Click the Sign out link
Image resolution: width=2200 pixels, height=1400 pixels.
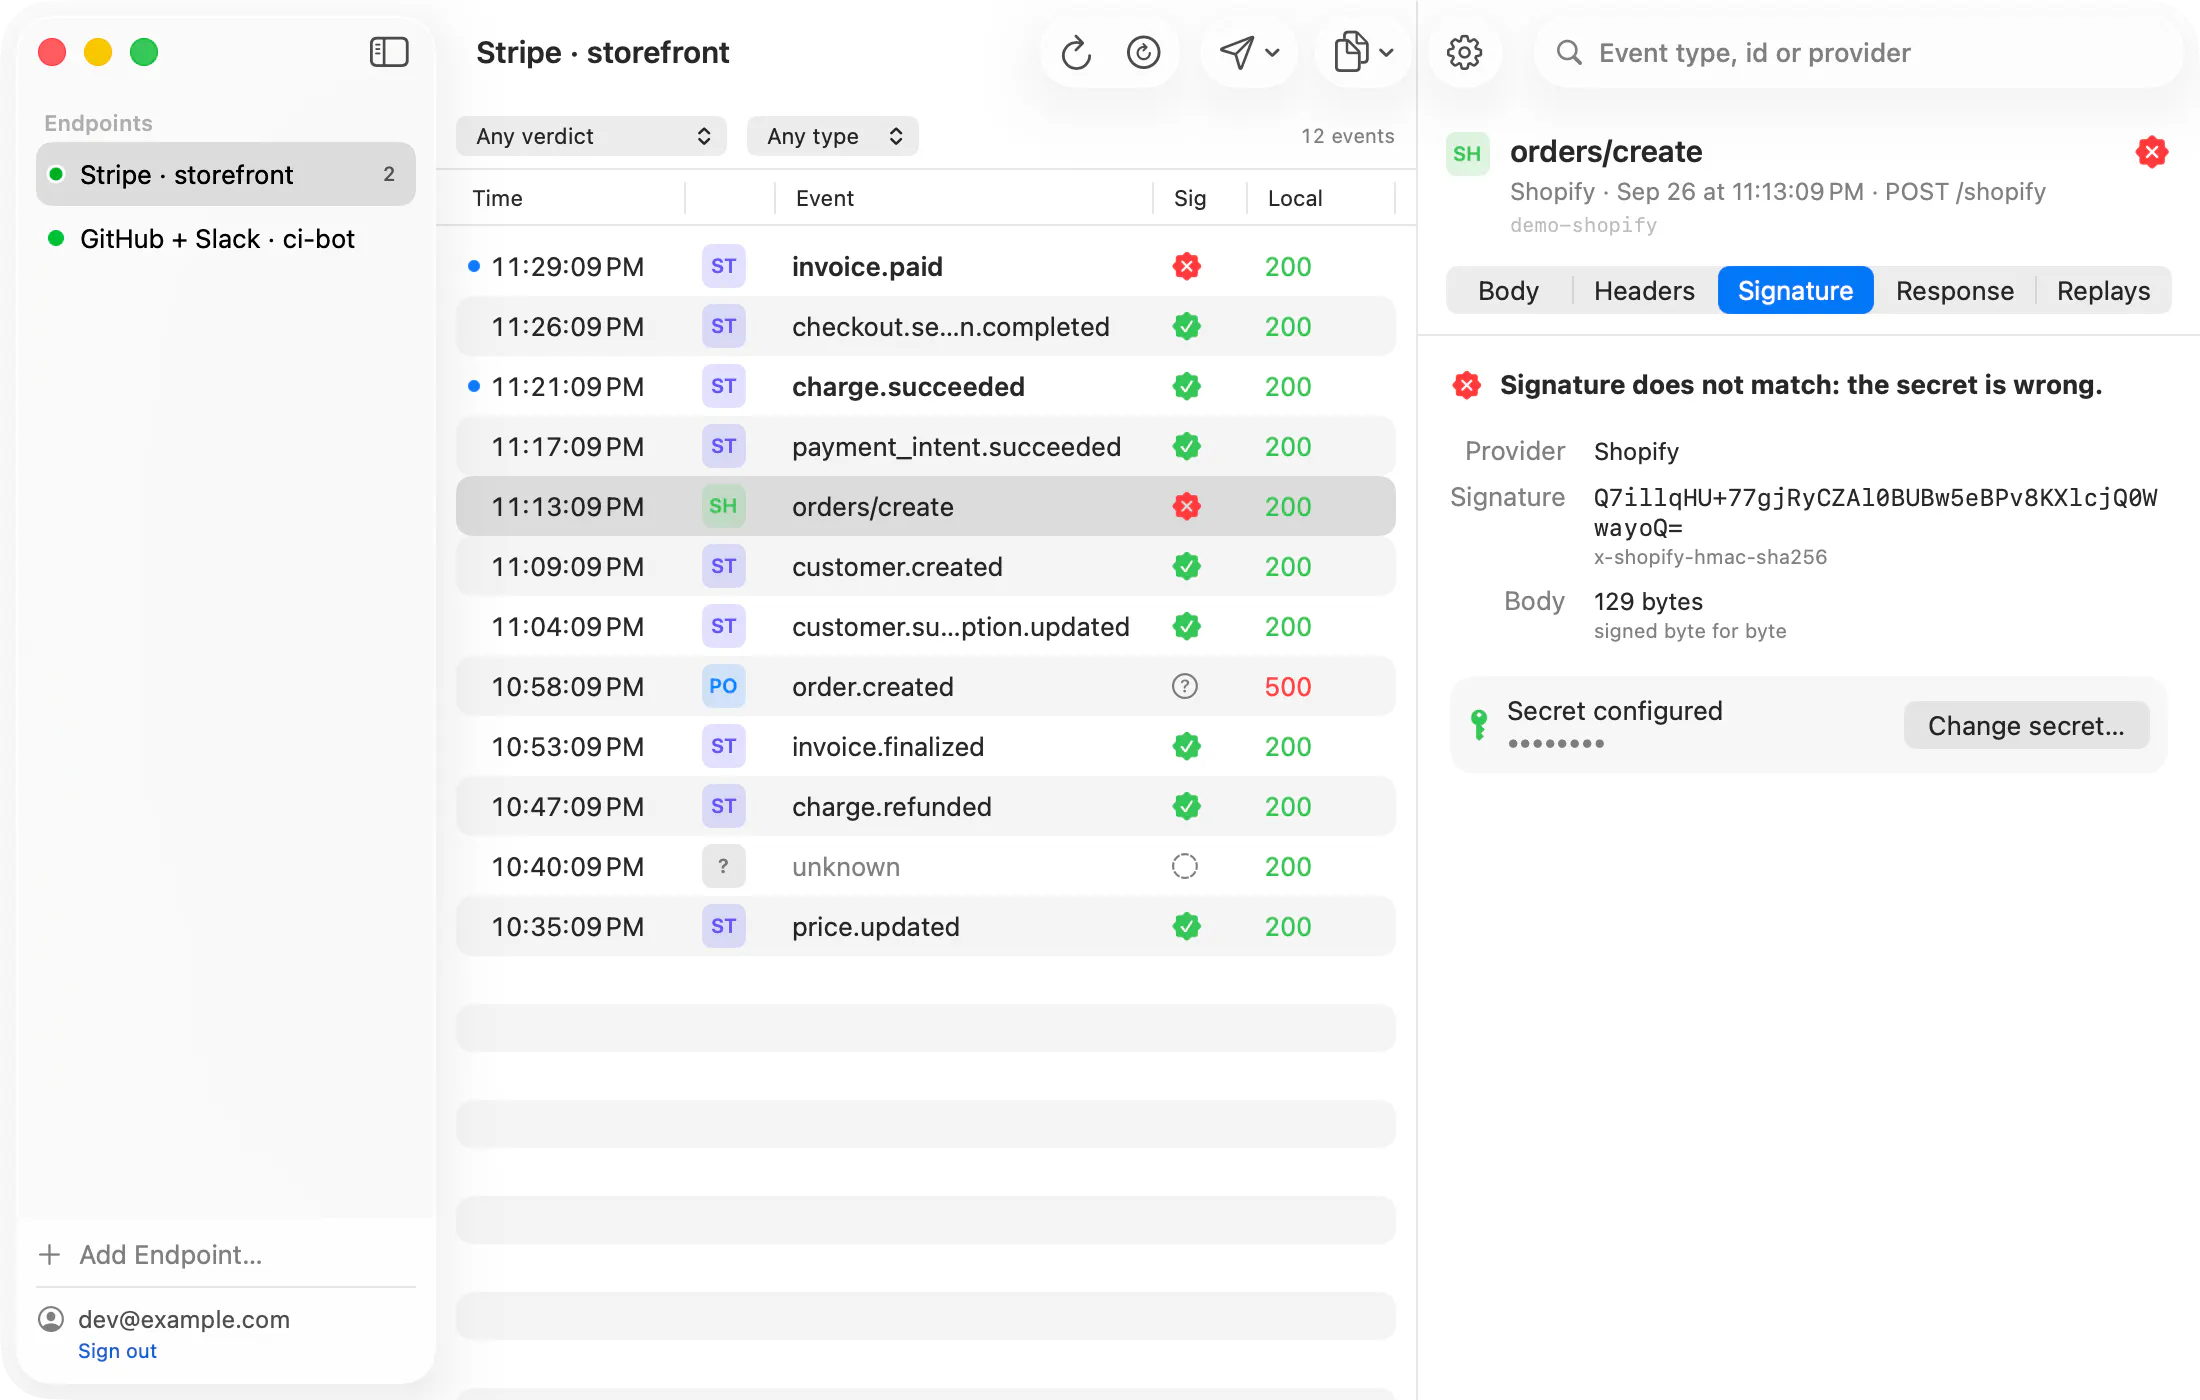click(x=117, y=1350)
